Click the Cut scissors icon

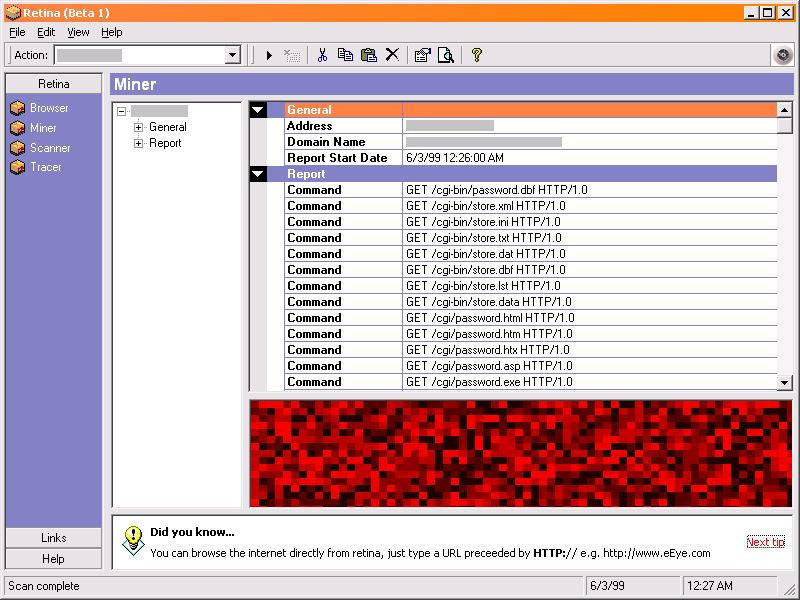point(322,55)
